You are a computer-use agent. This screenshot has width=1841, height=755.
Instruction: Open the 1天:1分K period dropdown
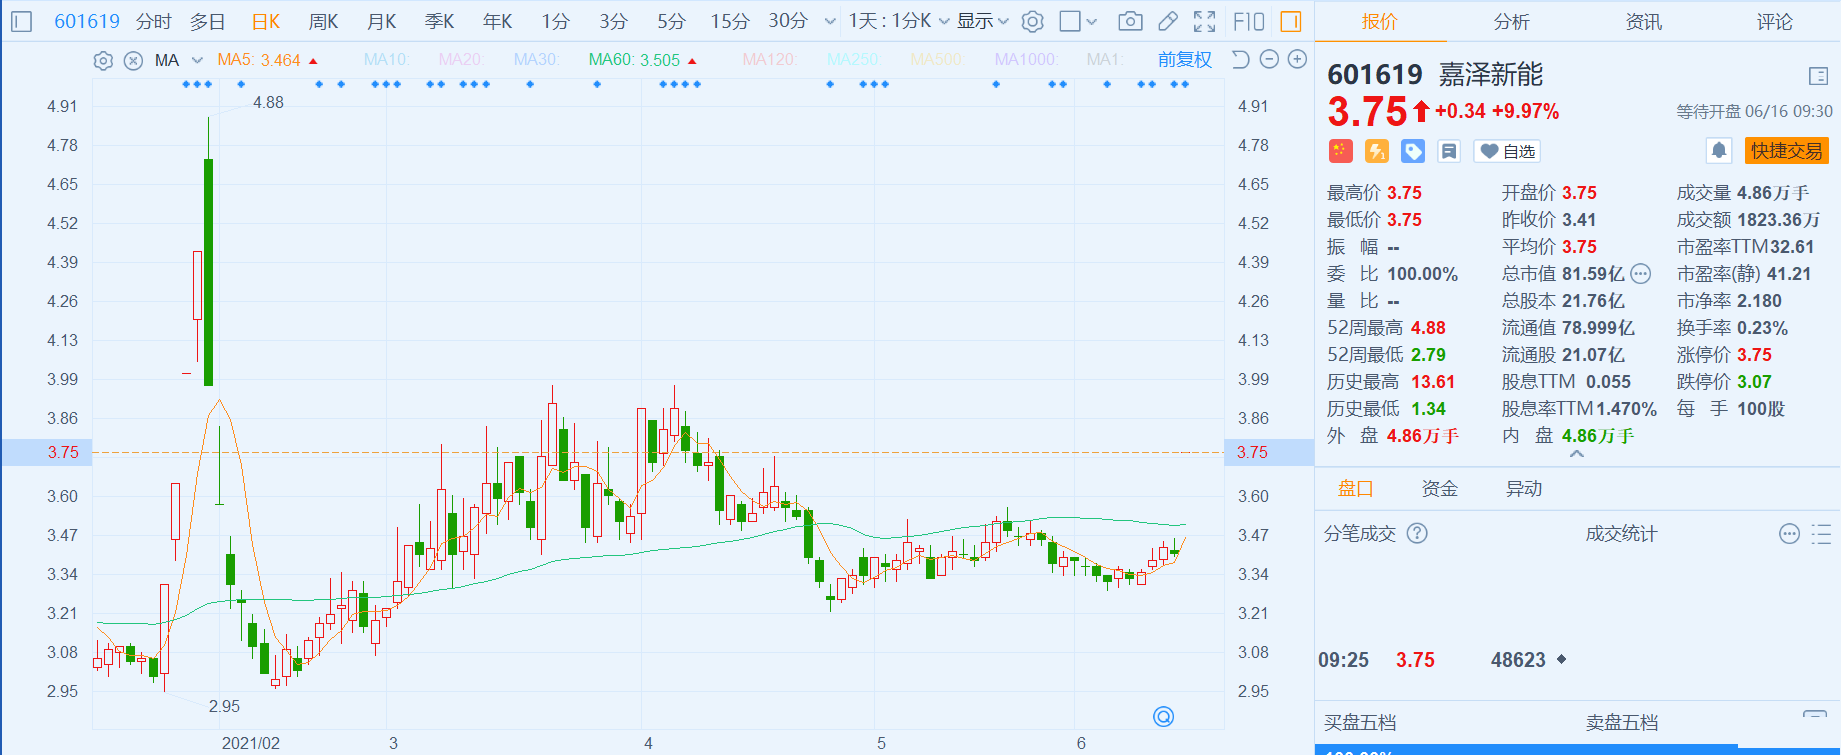[898, 21]
